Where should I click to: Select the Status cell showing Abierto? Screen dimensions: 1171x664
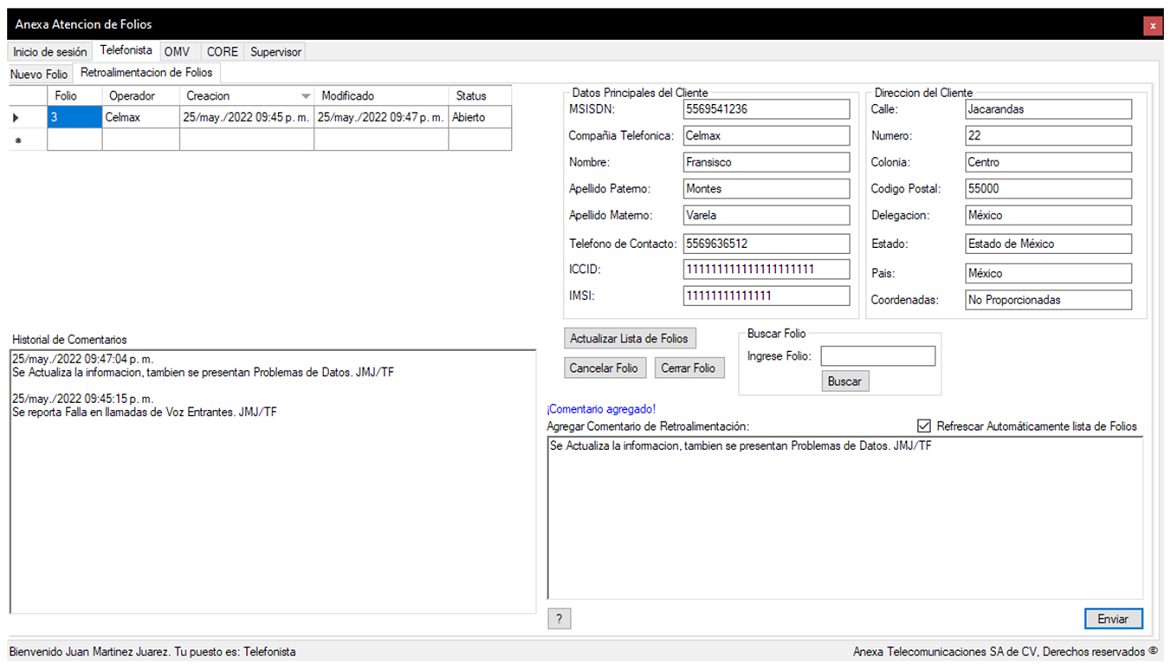pyautogui.click(x=479, y=118)
